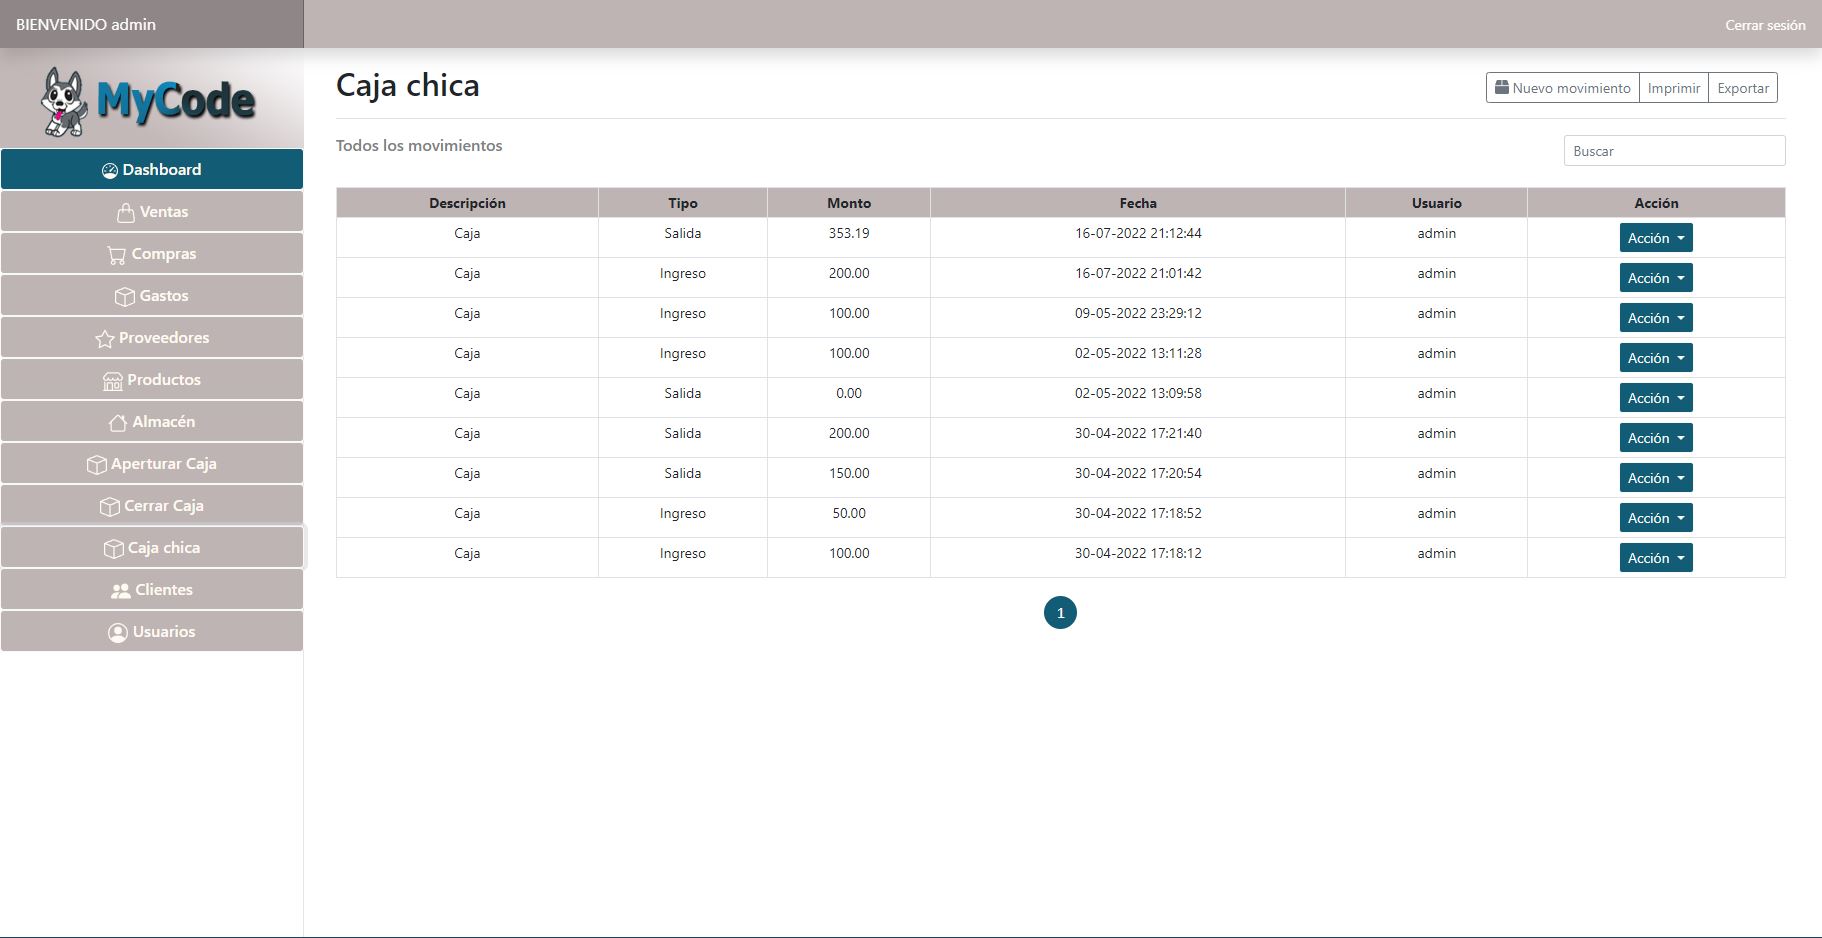The width and height of the screenshot is (1822, 938).
Task: Click the Compras cart icon
Action: coord(117,255)
